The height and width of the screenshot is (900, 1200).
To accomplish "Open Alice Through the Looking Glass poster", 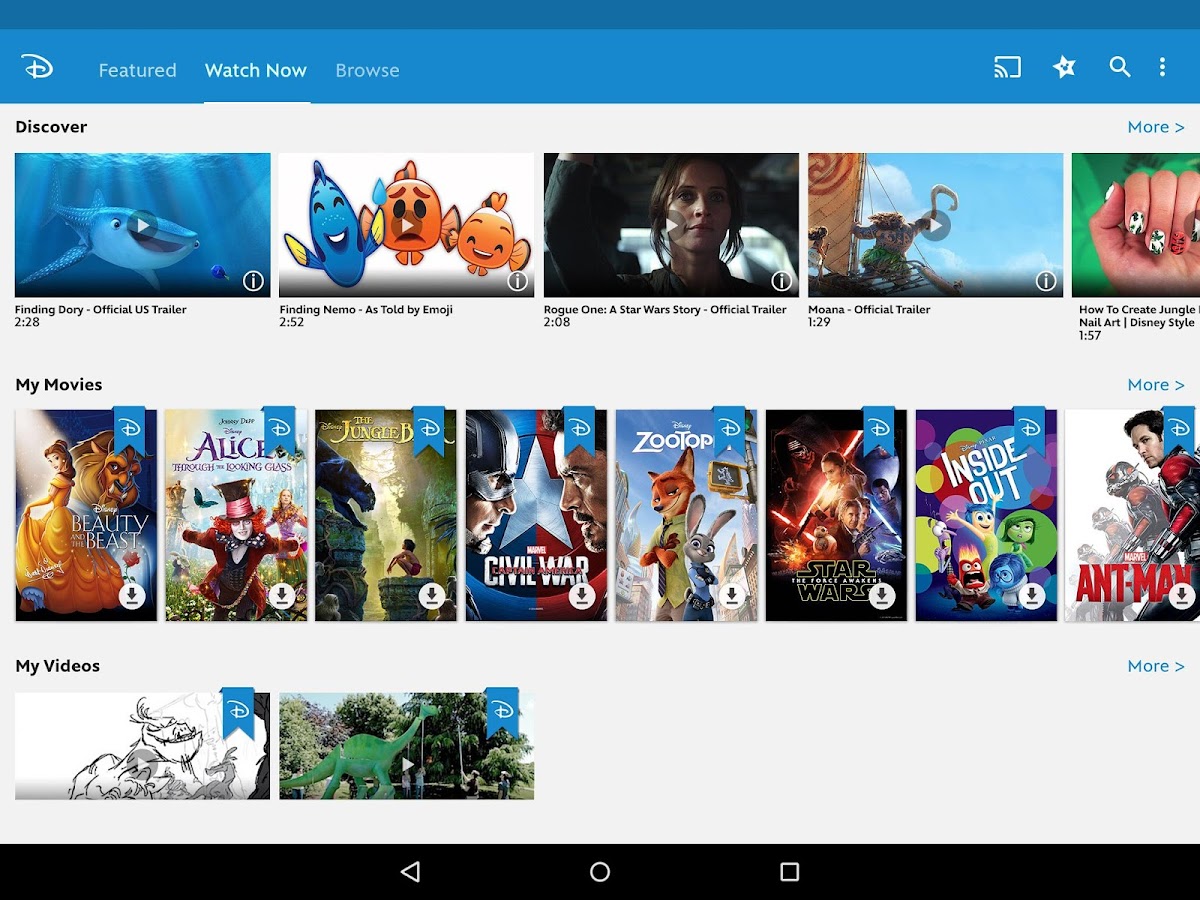I will coord(236,515).
